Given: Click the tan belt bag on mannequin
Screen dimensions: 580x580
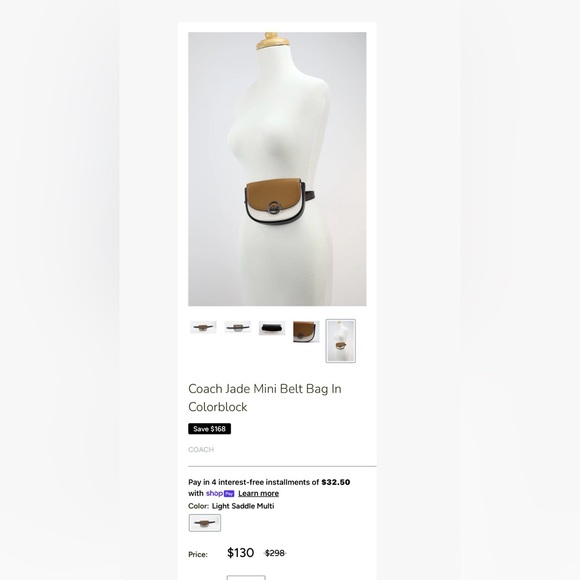Looking at the screenshot, I should point(275,202).
